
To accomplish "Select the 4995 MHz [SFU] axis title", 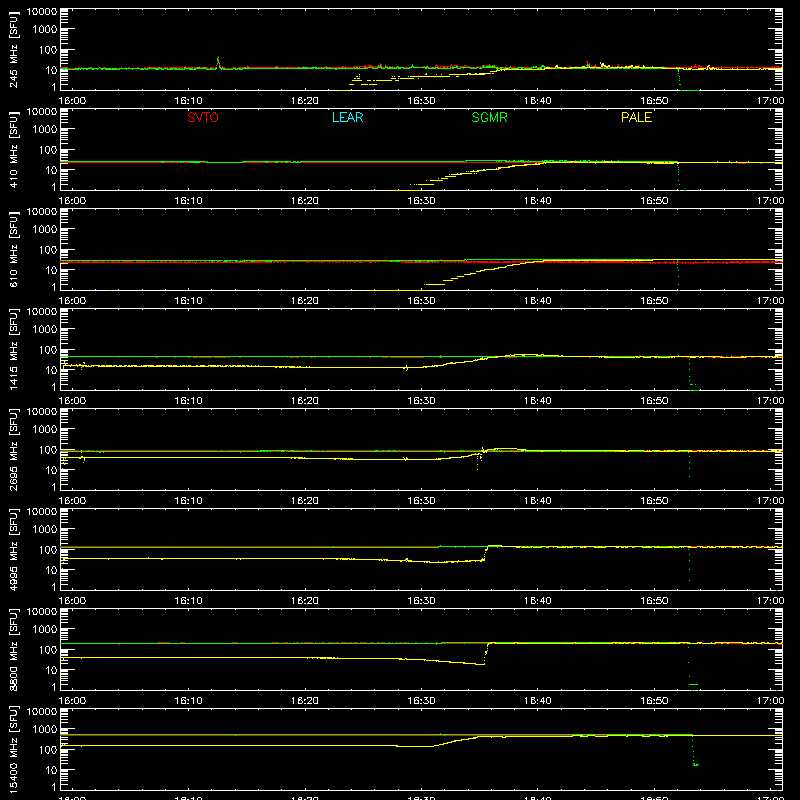I will tap(14, 550).
